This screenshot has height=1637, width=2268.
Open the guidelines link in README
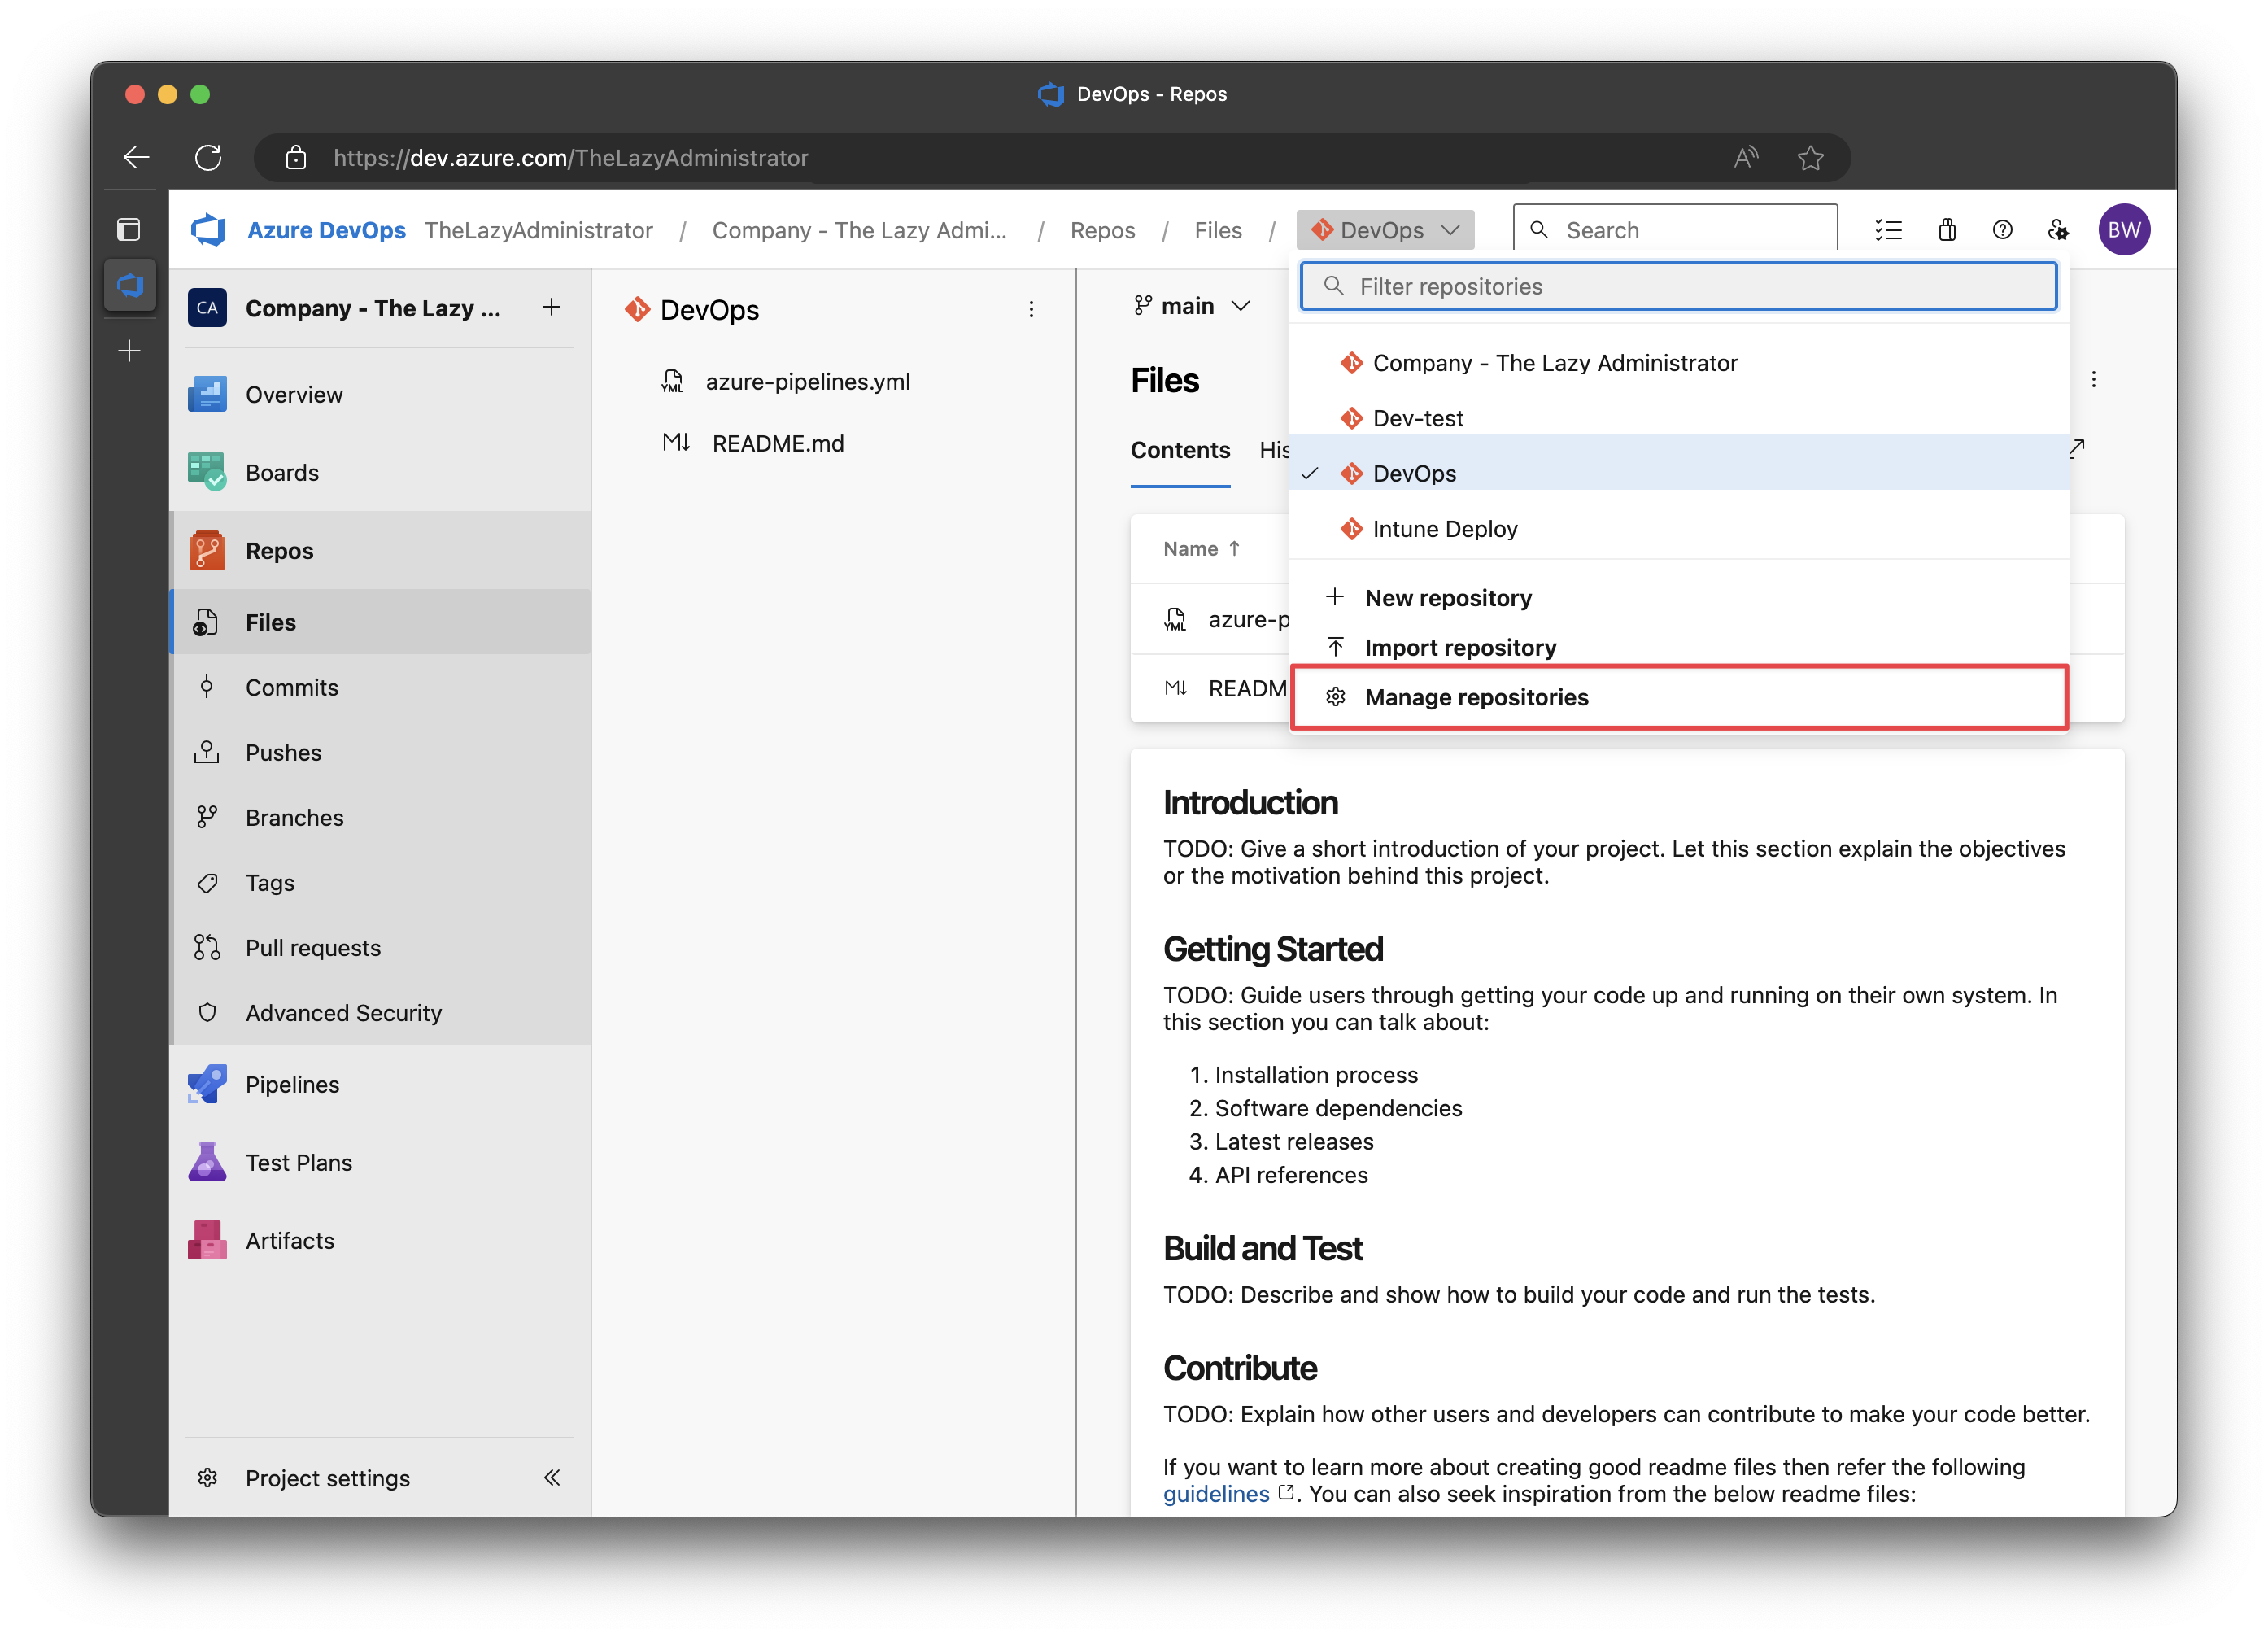[x=1215, y=1494]
